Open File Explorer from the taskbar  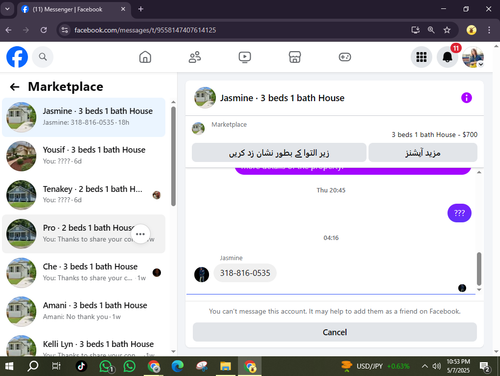225,366
